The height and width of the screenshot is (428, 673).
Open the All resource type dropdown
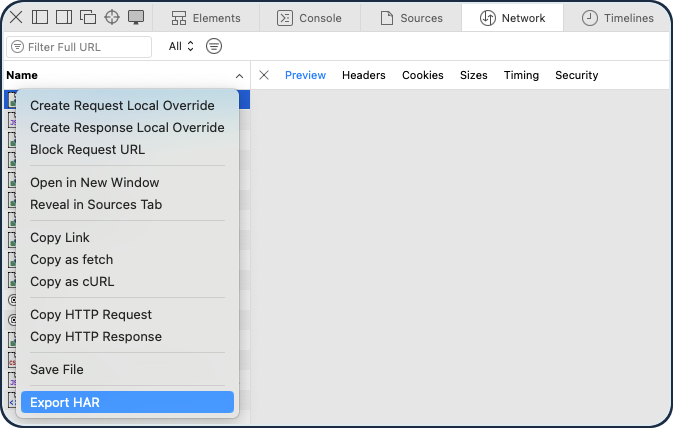(181, 47)
